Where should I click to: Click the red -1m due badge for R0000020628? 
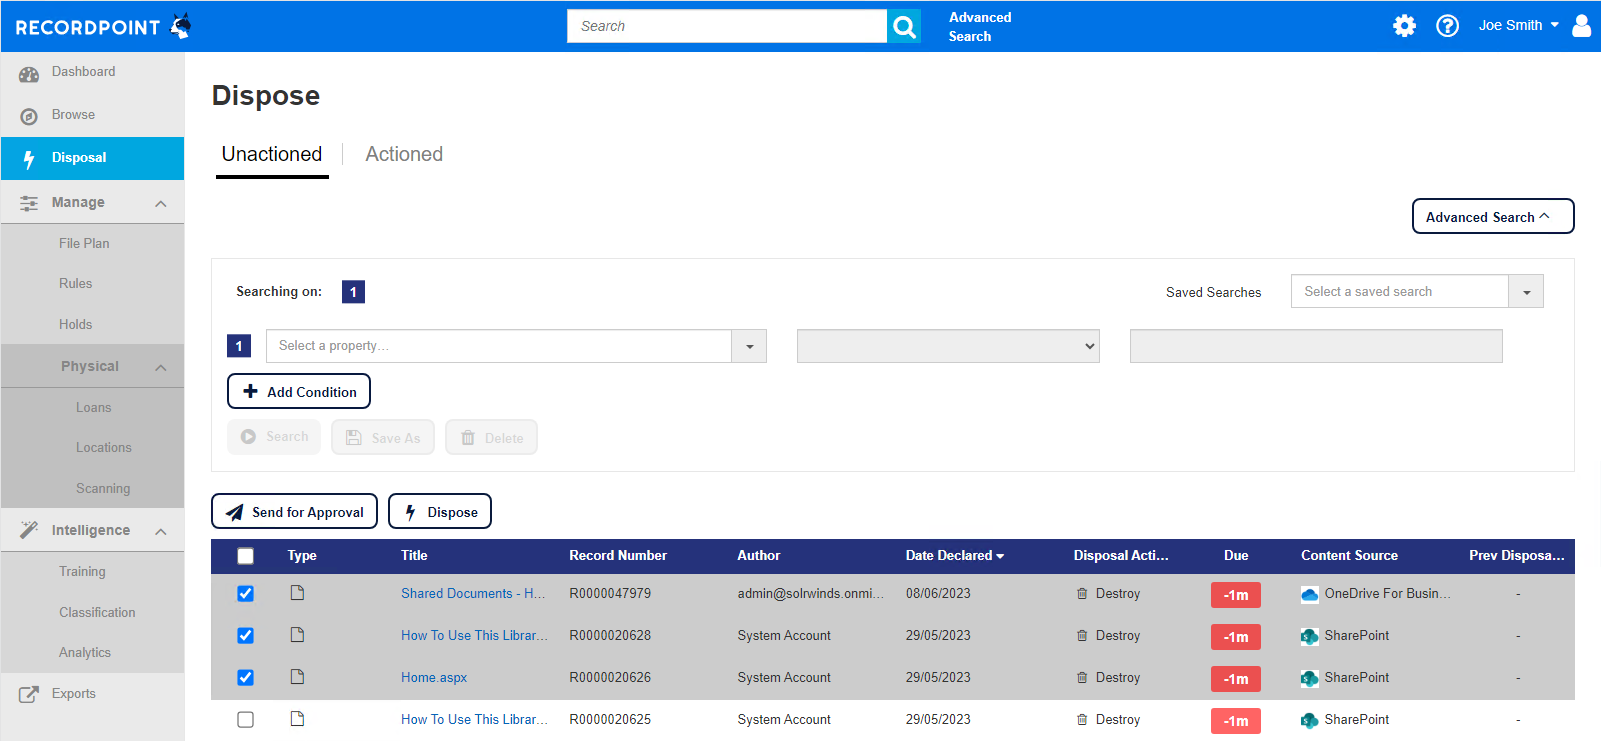(x=1235, y=637)
